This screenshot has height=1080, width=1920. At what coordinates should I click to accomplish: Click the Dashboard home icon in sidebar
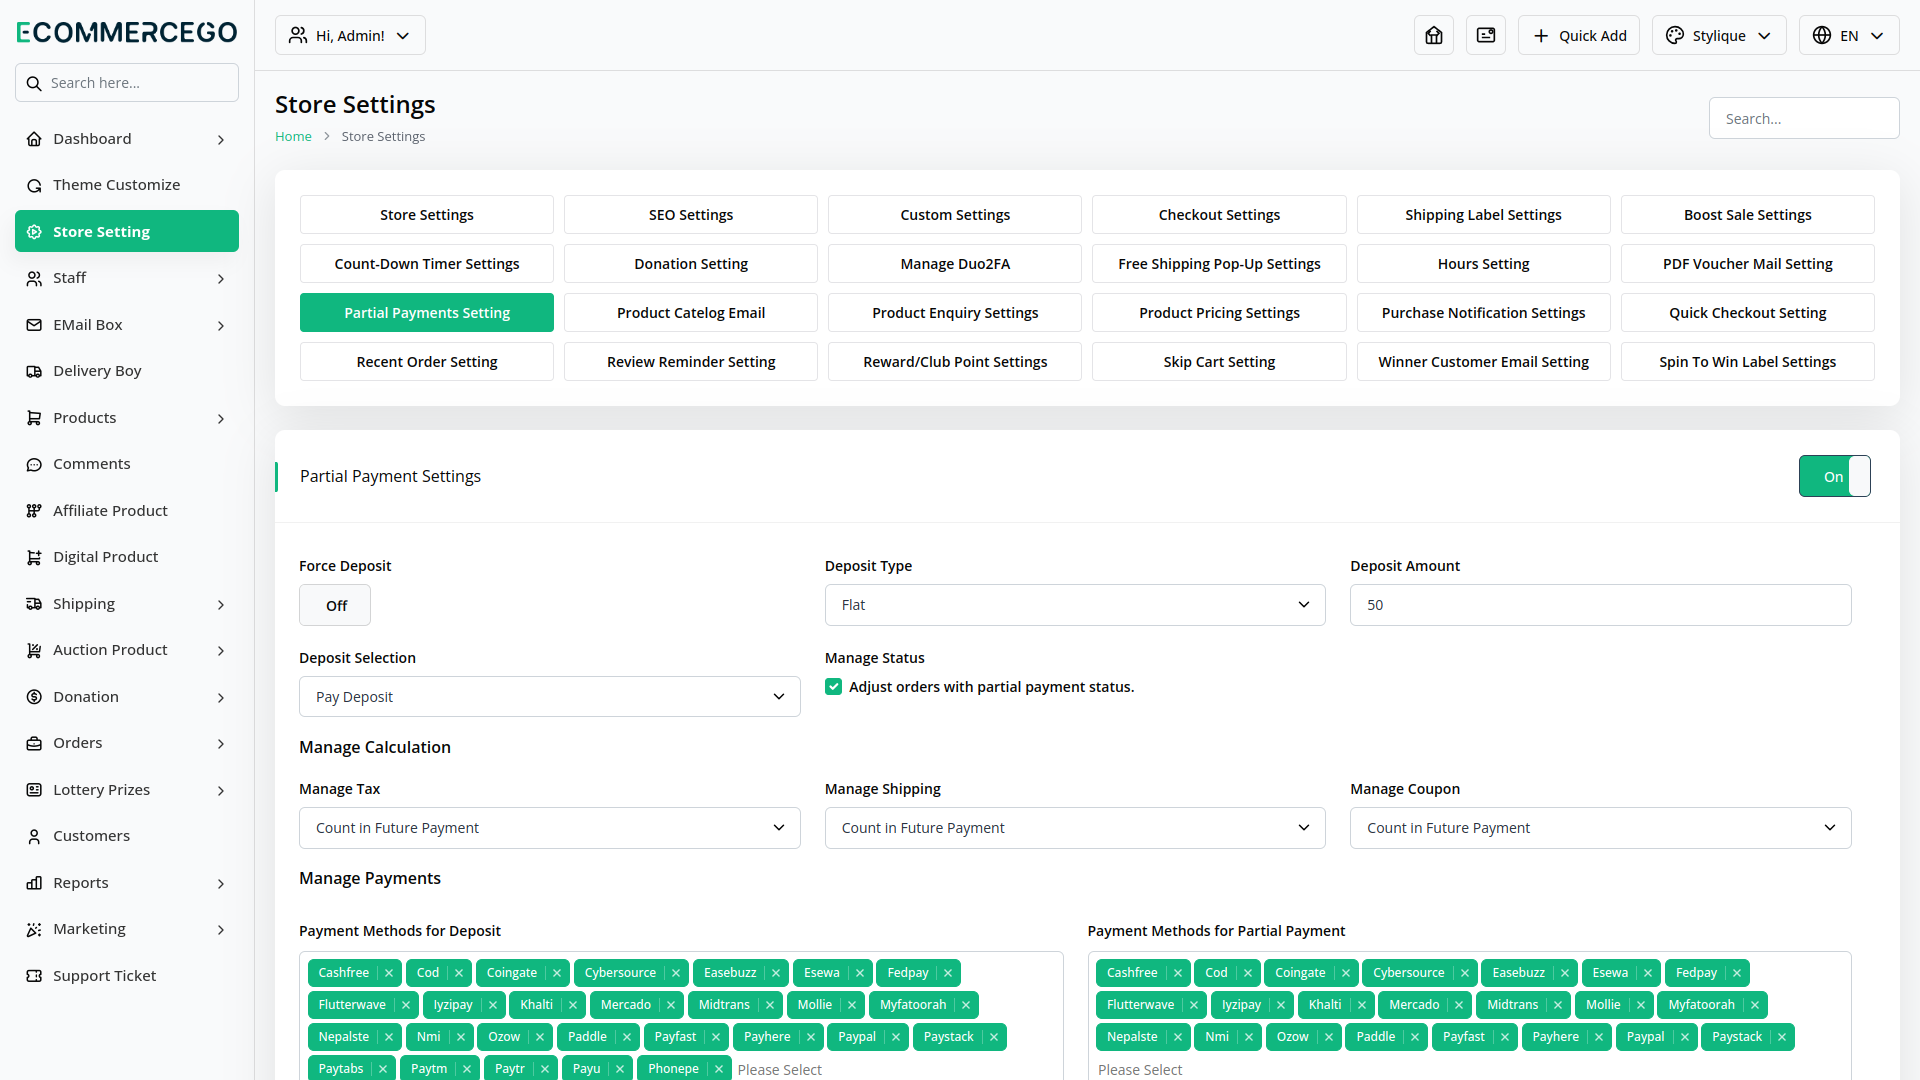pos(34,139)
